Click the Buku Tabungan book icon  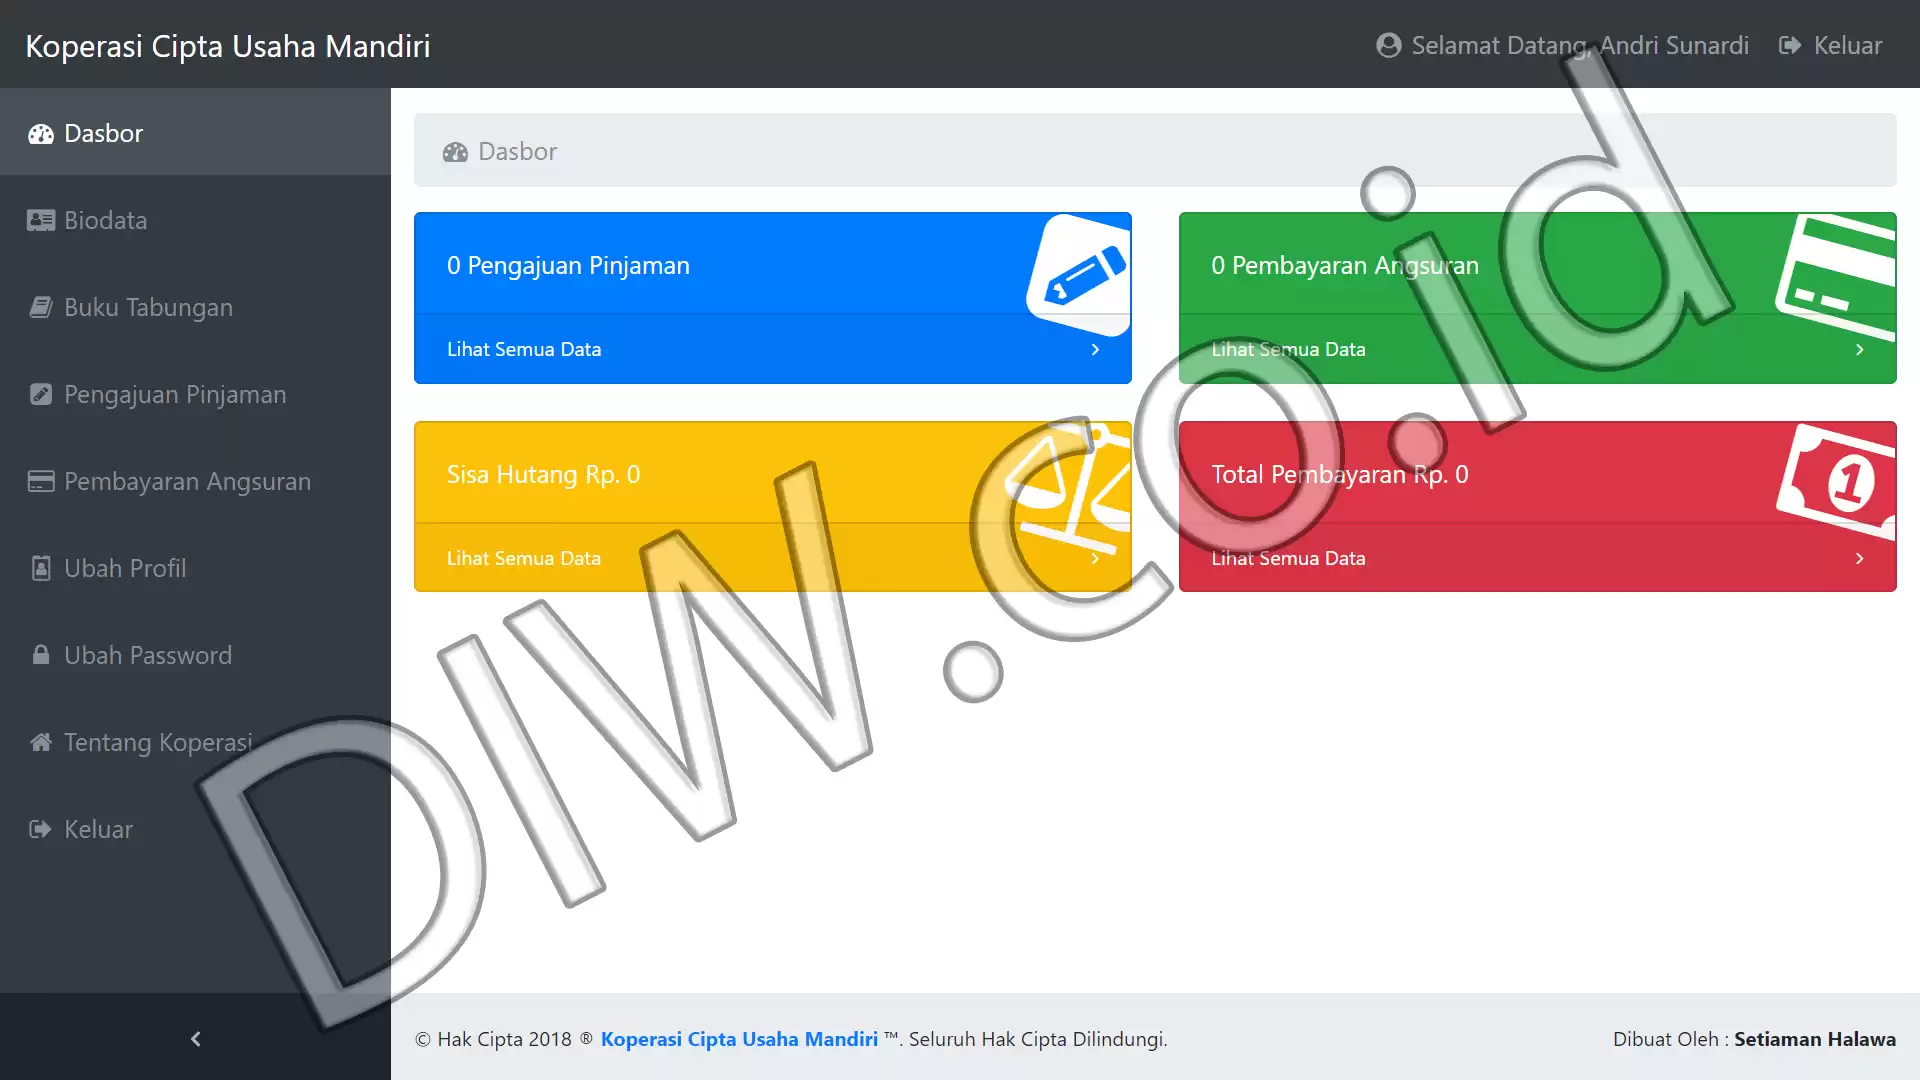pos(41,308)
